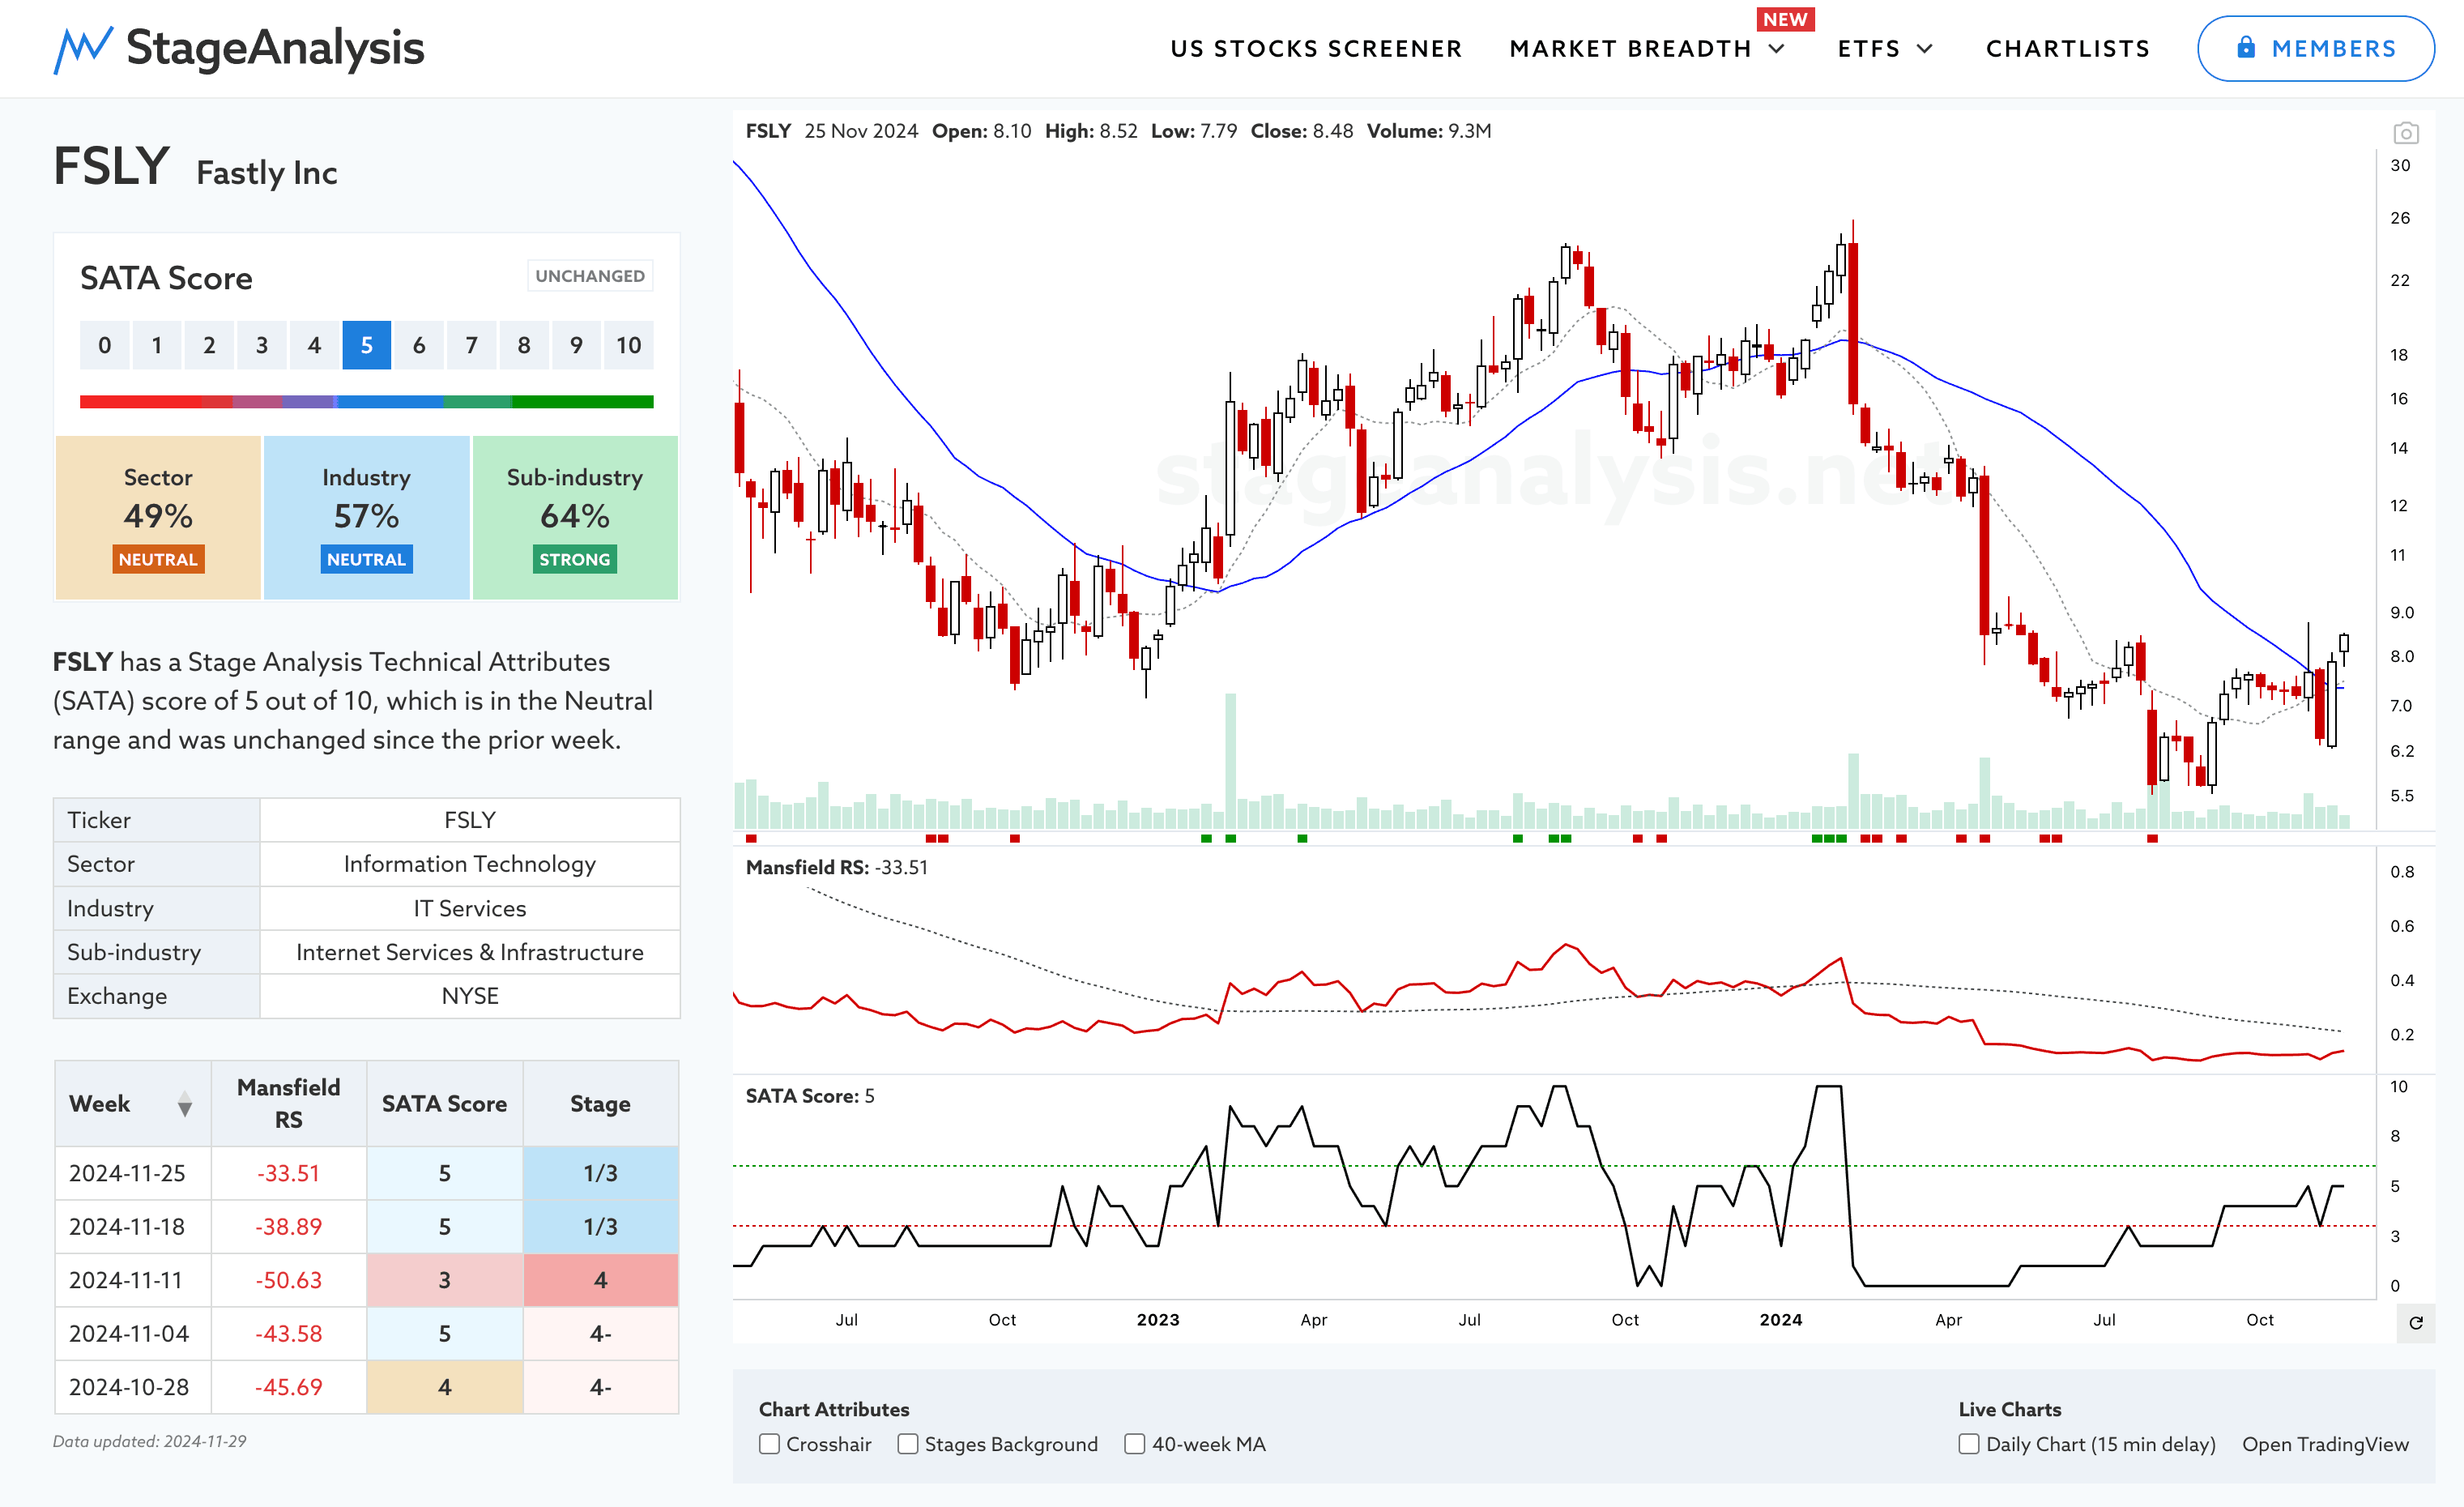The width and height of the screenshot is (2464, 1507).
Task: Click Stage cell 4 for 2024-11-11
Action: 600,1280
